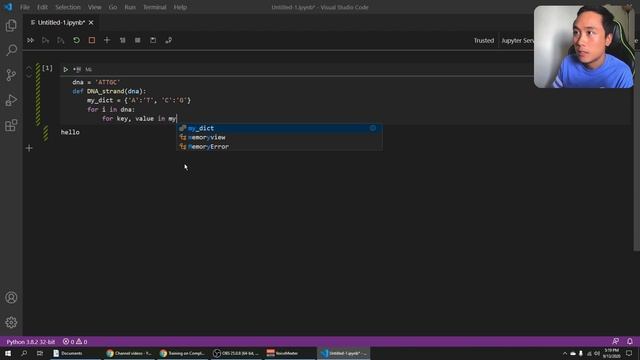The image size is (640, 360).
Task: Show details for my_dict suggestion
Action: 373,128
